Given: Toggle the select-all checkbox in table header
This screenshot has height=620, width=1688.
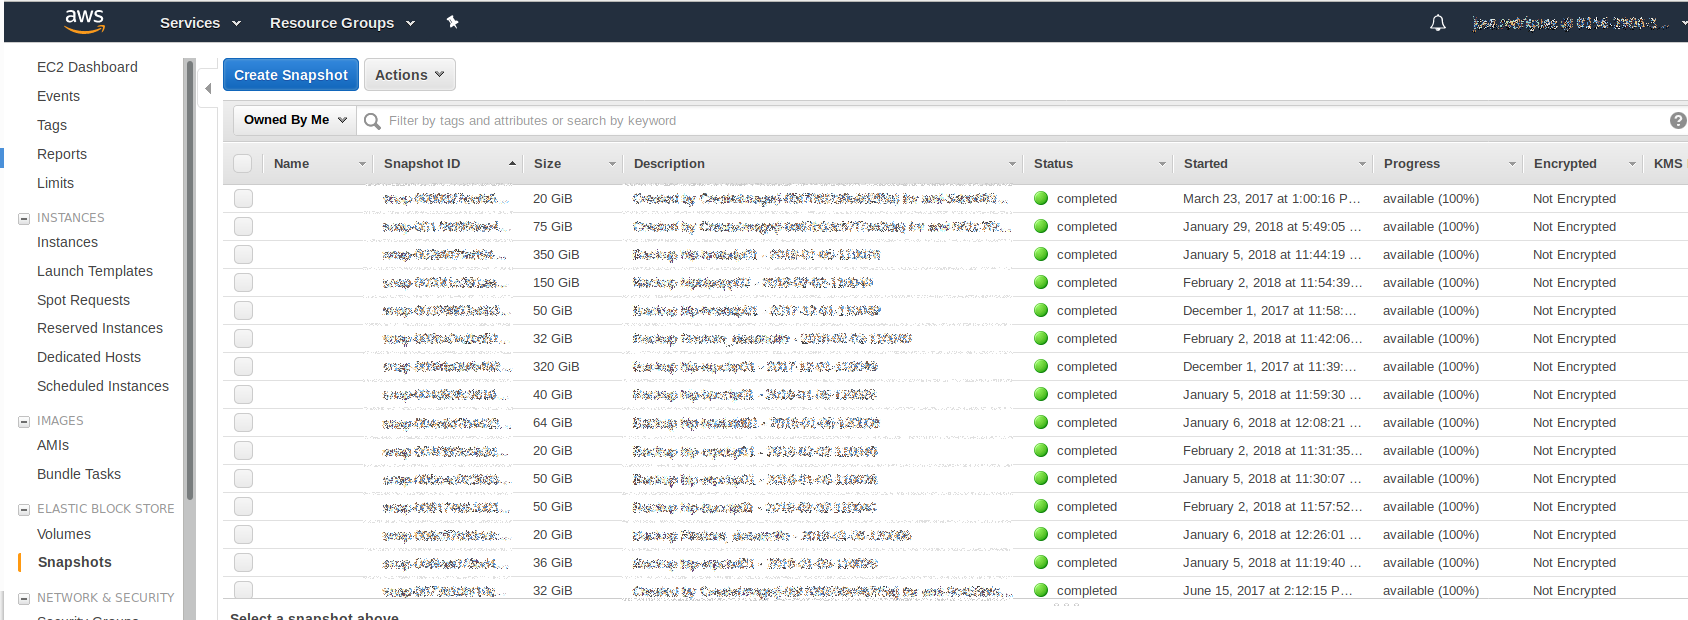Looking at the screenshot, I should (x=243, y=164).
